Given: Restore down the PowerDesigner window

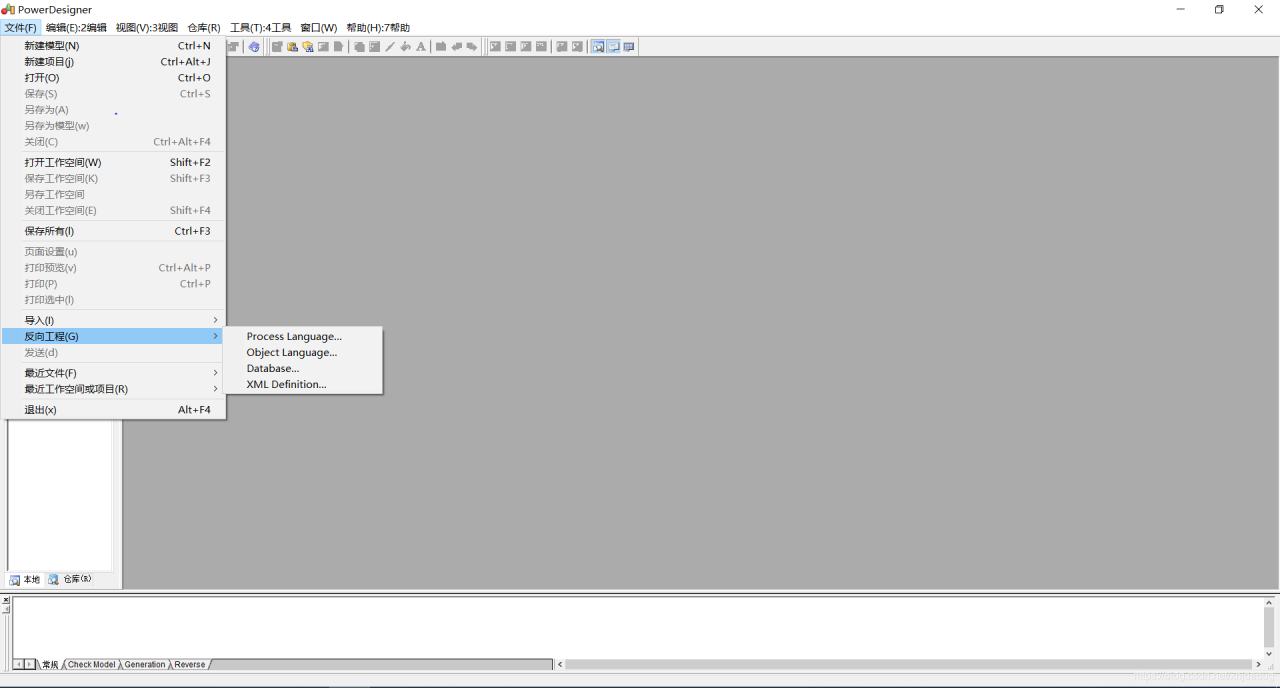Looking at the screenshot, I should point(1219,10).
